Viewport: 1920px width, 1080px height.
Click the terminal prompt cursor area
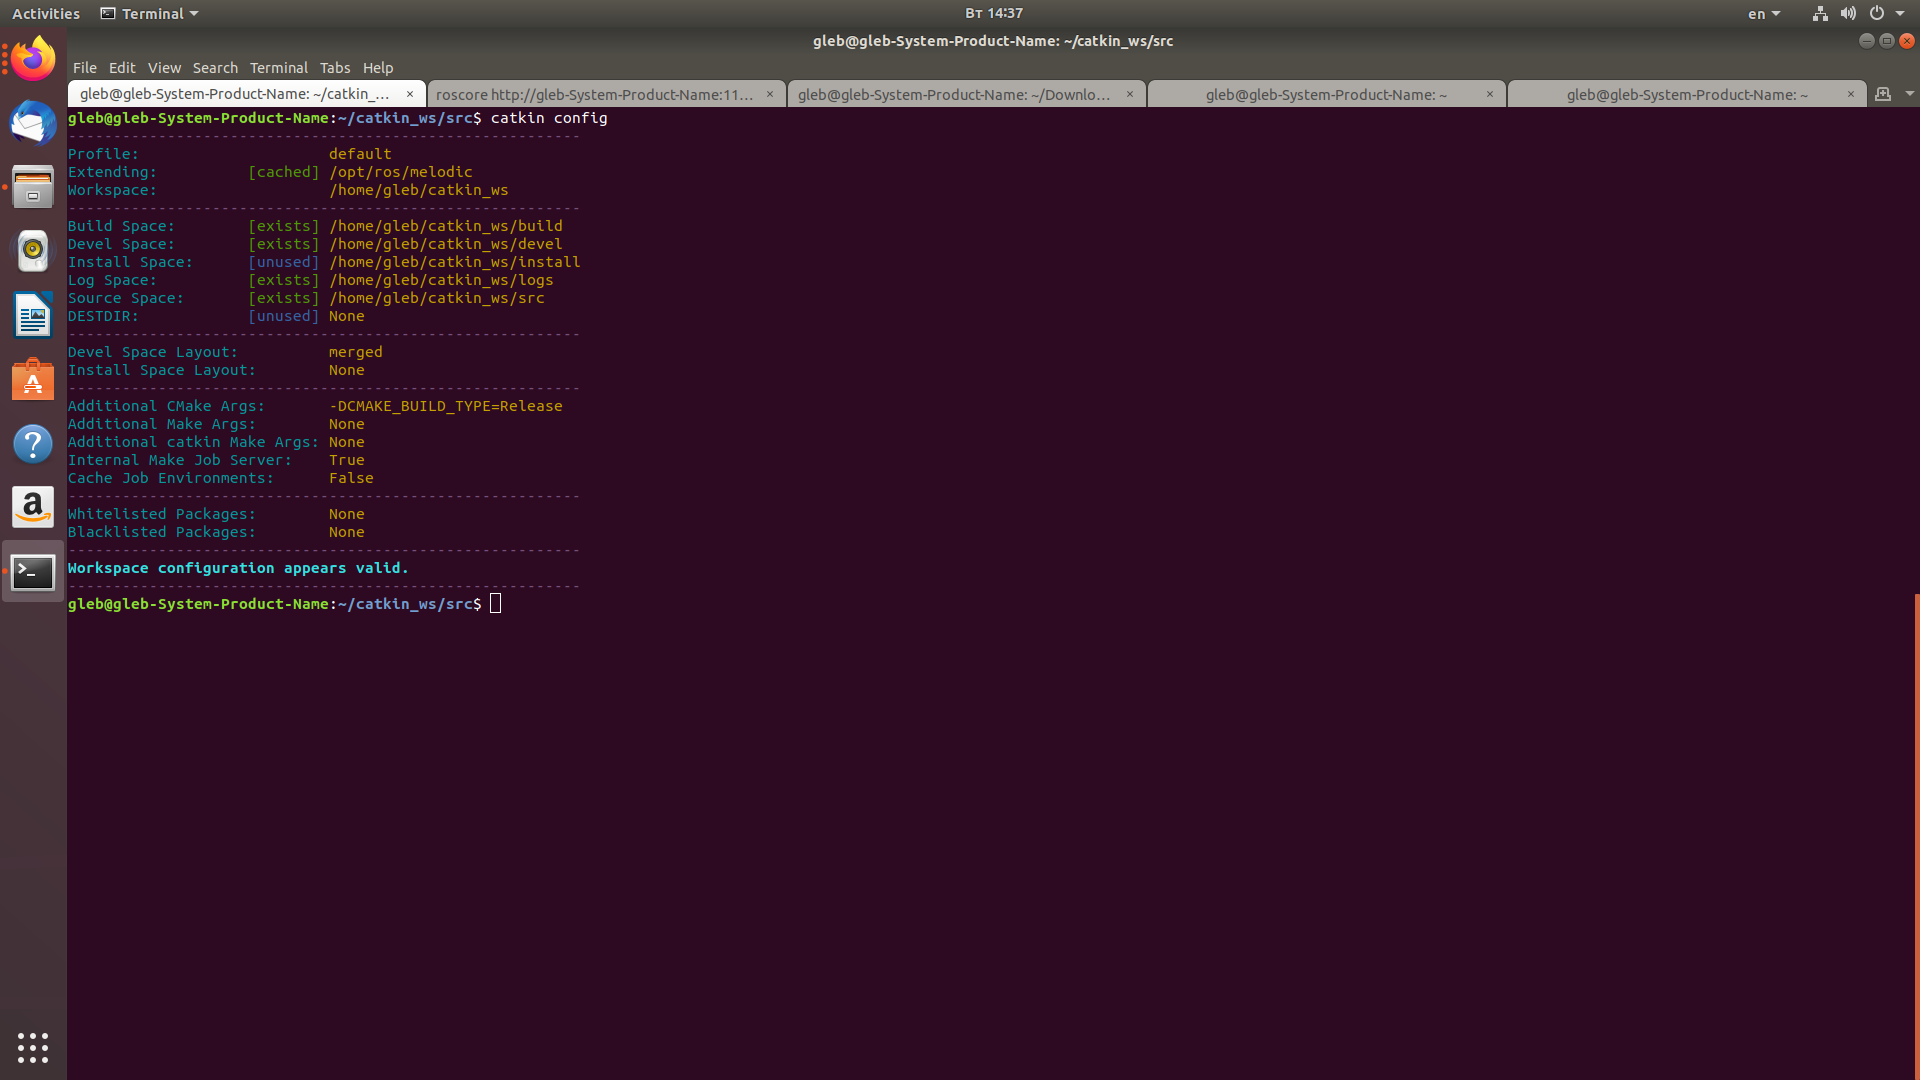tap(496, 603)
